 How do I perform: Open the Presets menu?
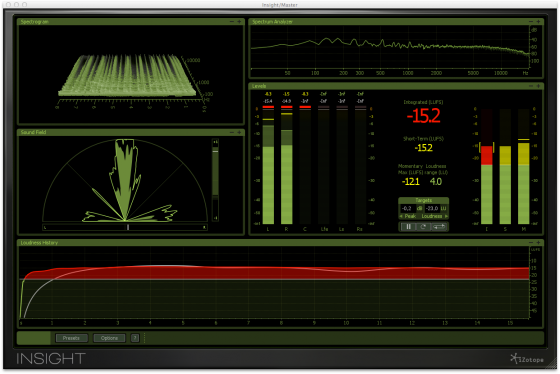tap(71, 338)
